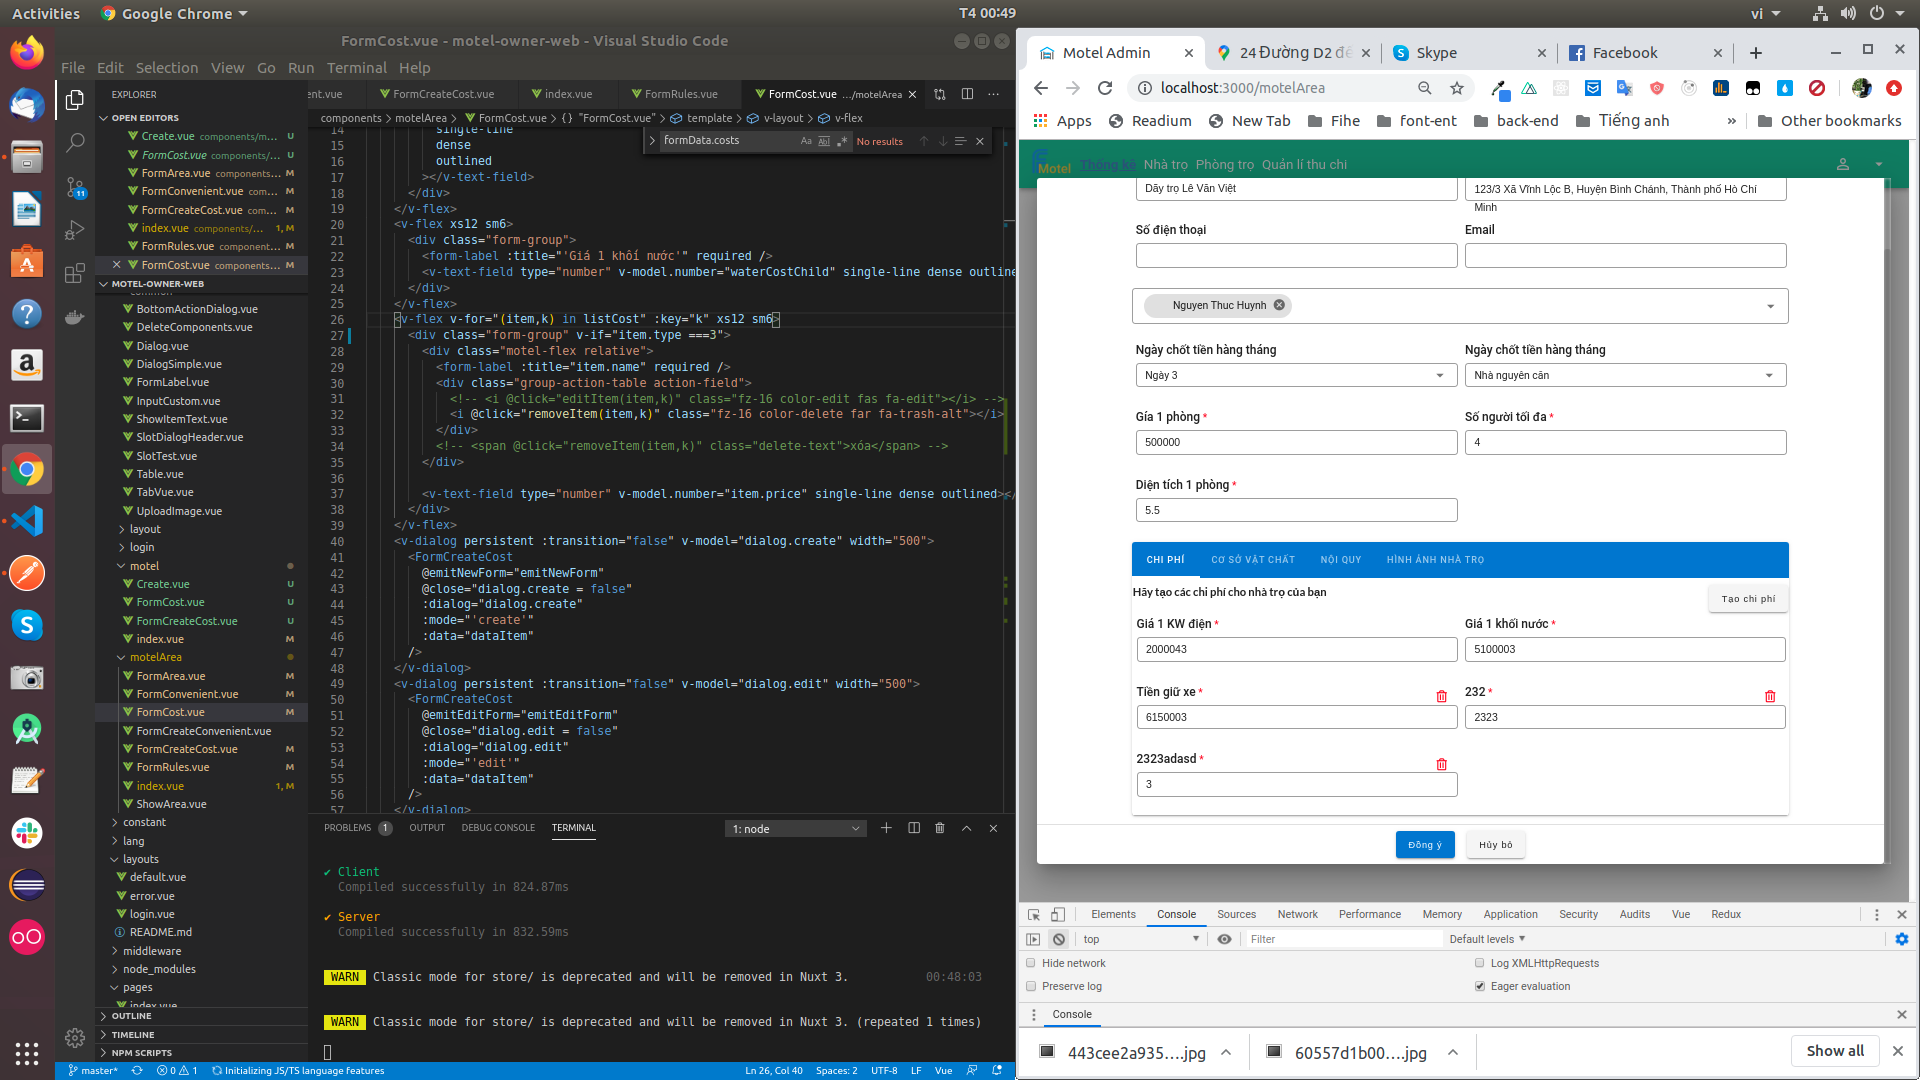The height and width of the screenshot is (1080, 1920).
Task: Toggle the Preserve log checkbox
Action: tap(1031, 986)
